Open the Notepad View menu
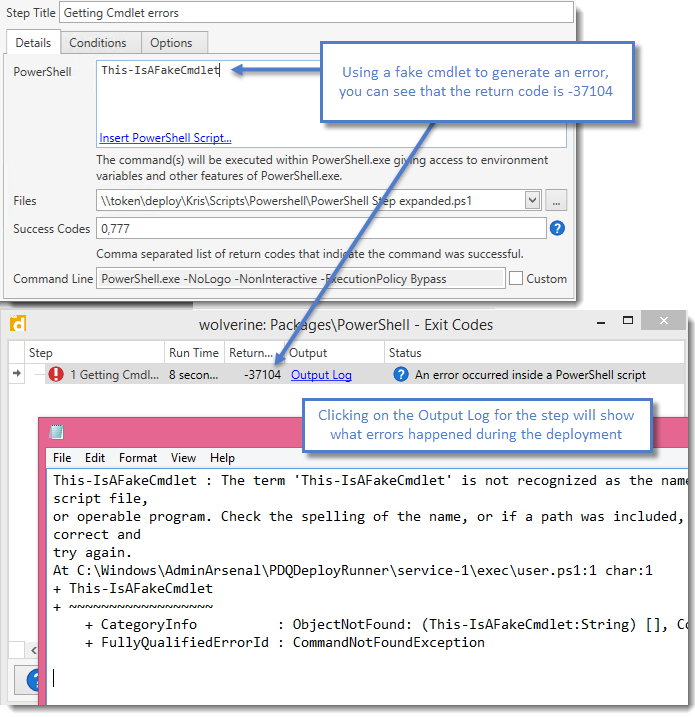The width and height of the screenshot is (695, 717). tap(183, 458)
